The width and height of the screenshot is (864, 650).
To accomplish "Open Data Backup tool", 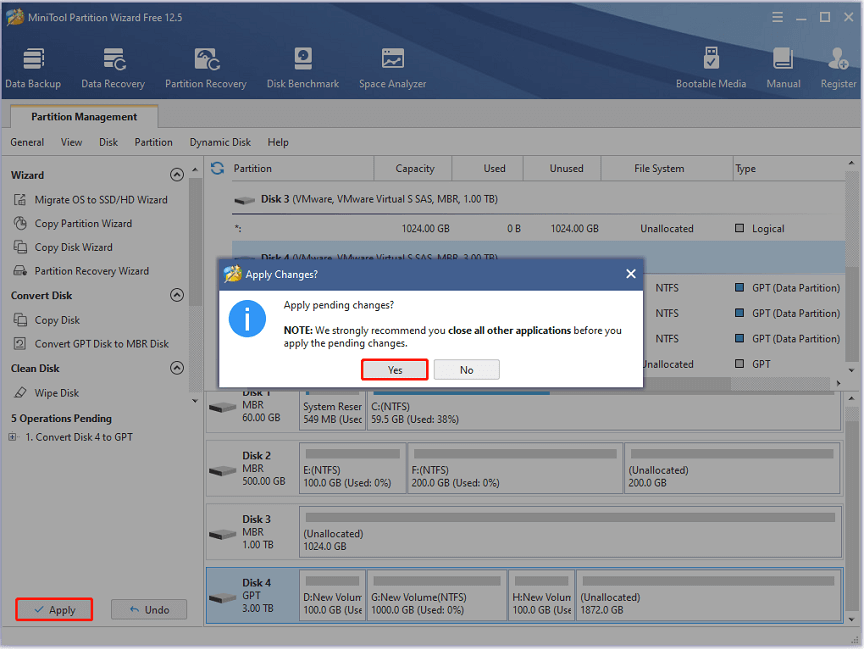I will point(33,68).
